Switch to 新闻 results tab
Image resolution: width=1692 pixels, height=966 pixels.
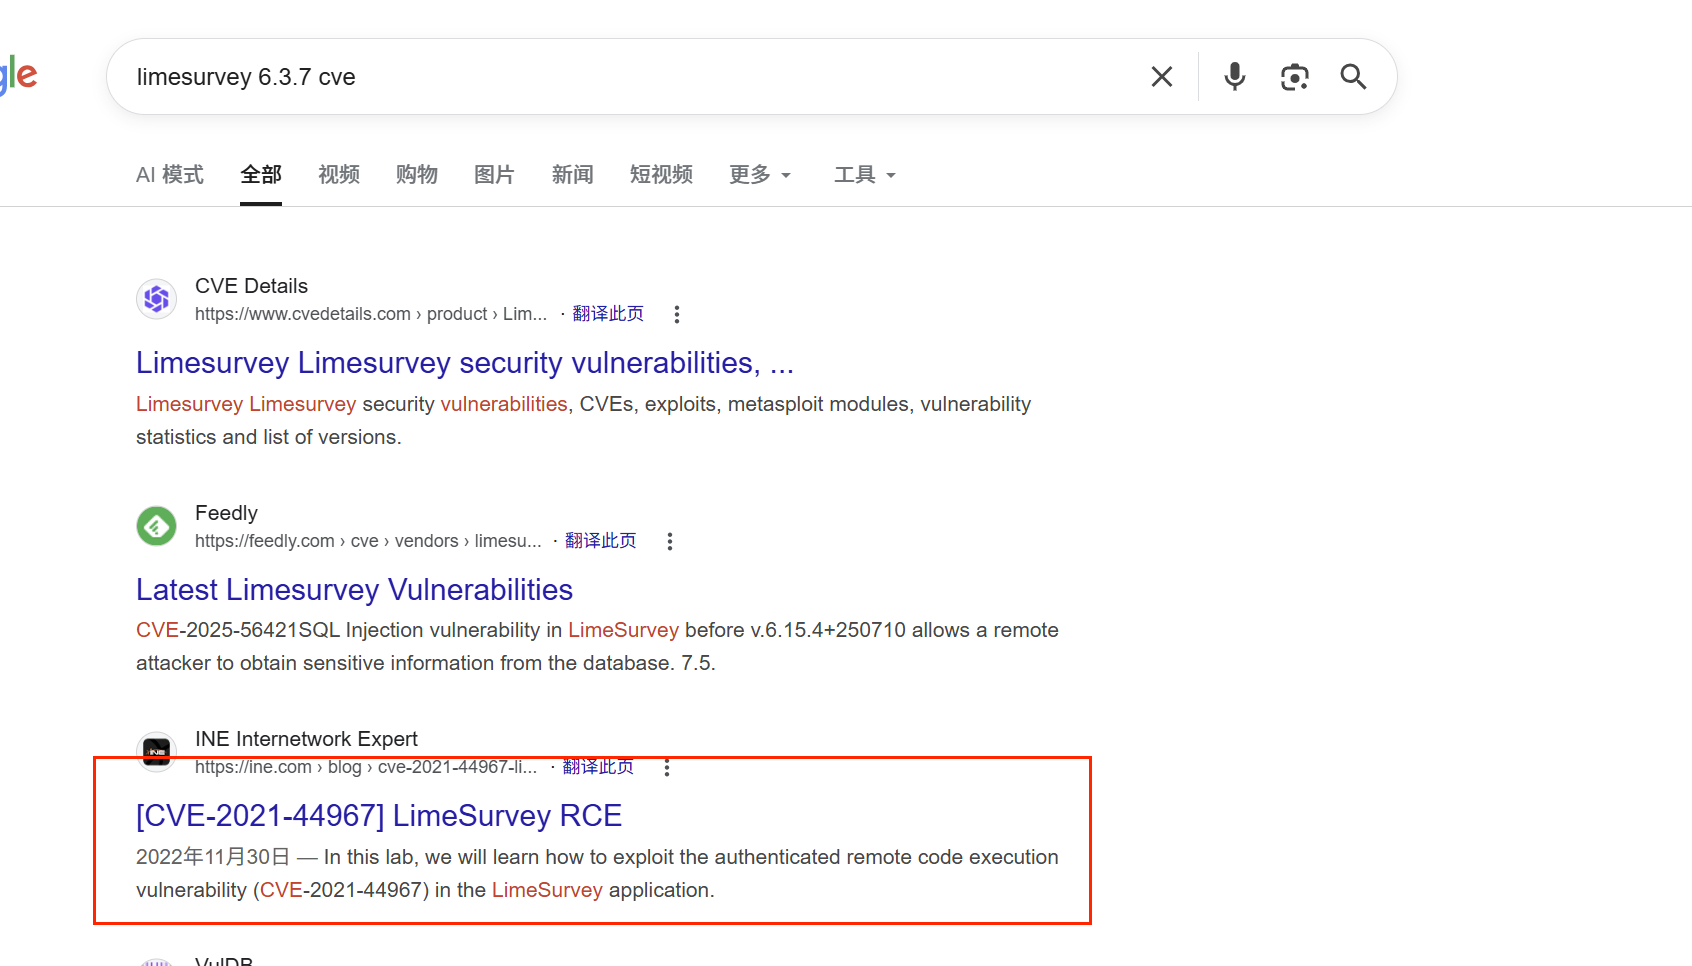[x=573, y=175]
